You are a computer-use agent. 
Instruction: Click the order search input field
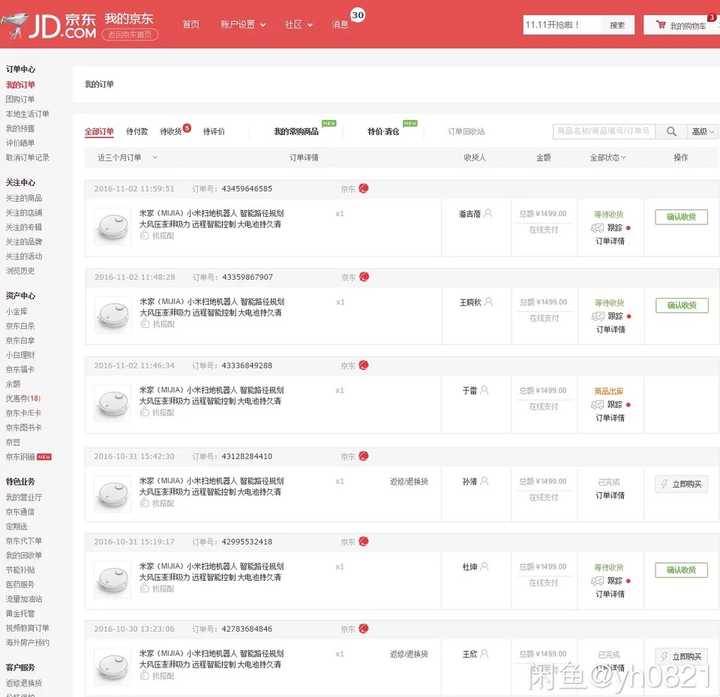click(x=603, y=131)
